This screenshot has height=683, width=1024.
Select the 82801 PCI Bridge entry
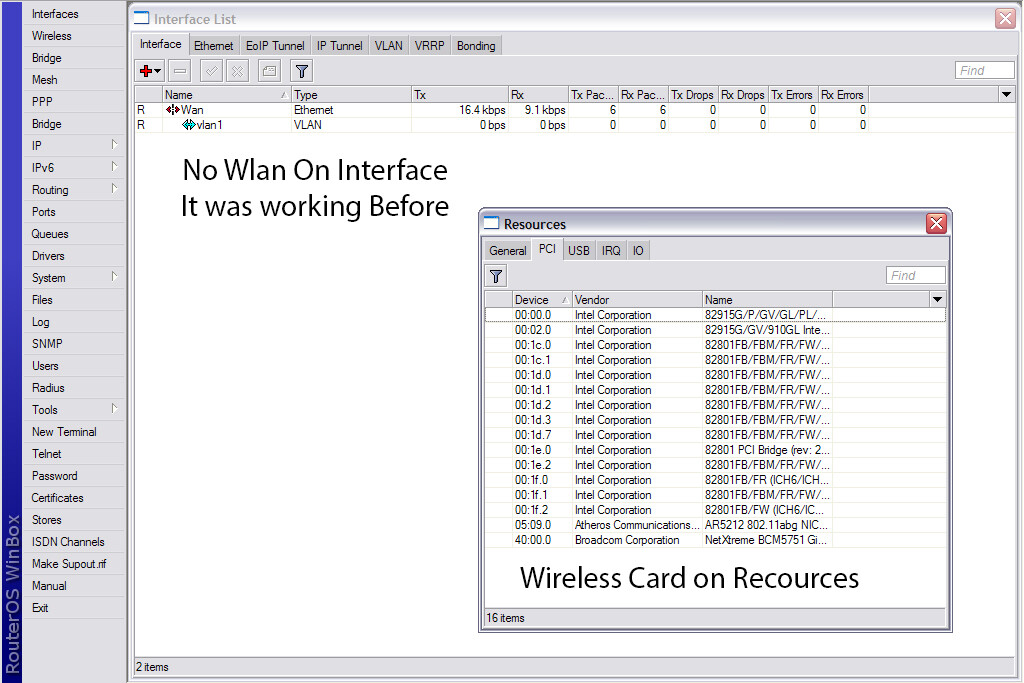(715, 450)
